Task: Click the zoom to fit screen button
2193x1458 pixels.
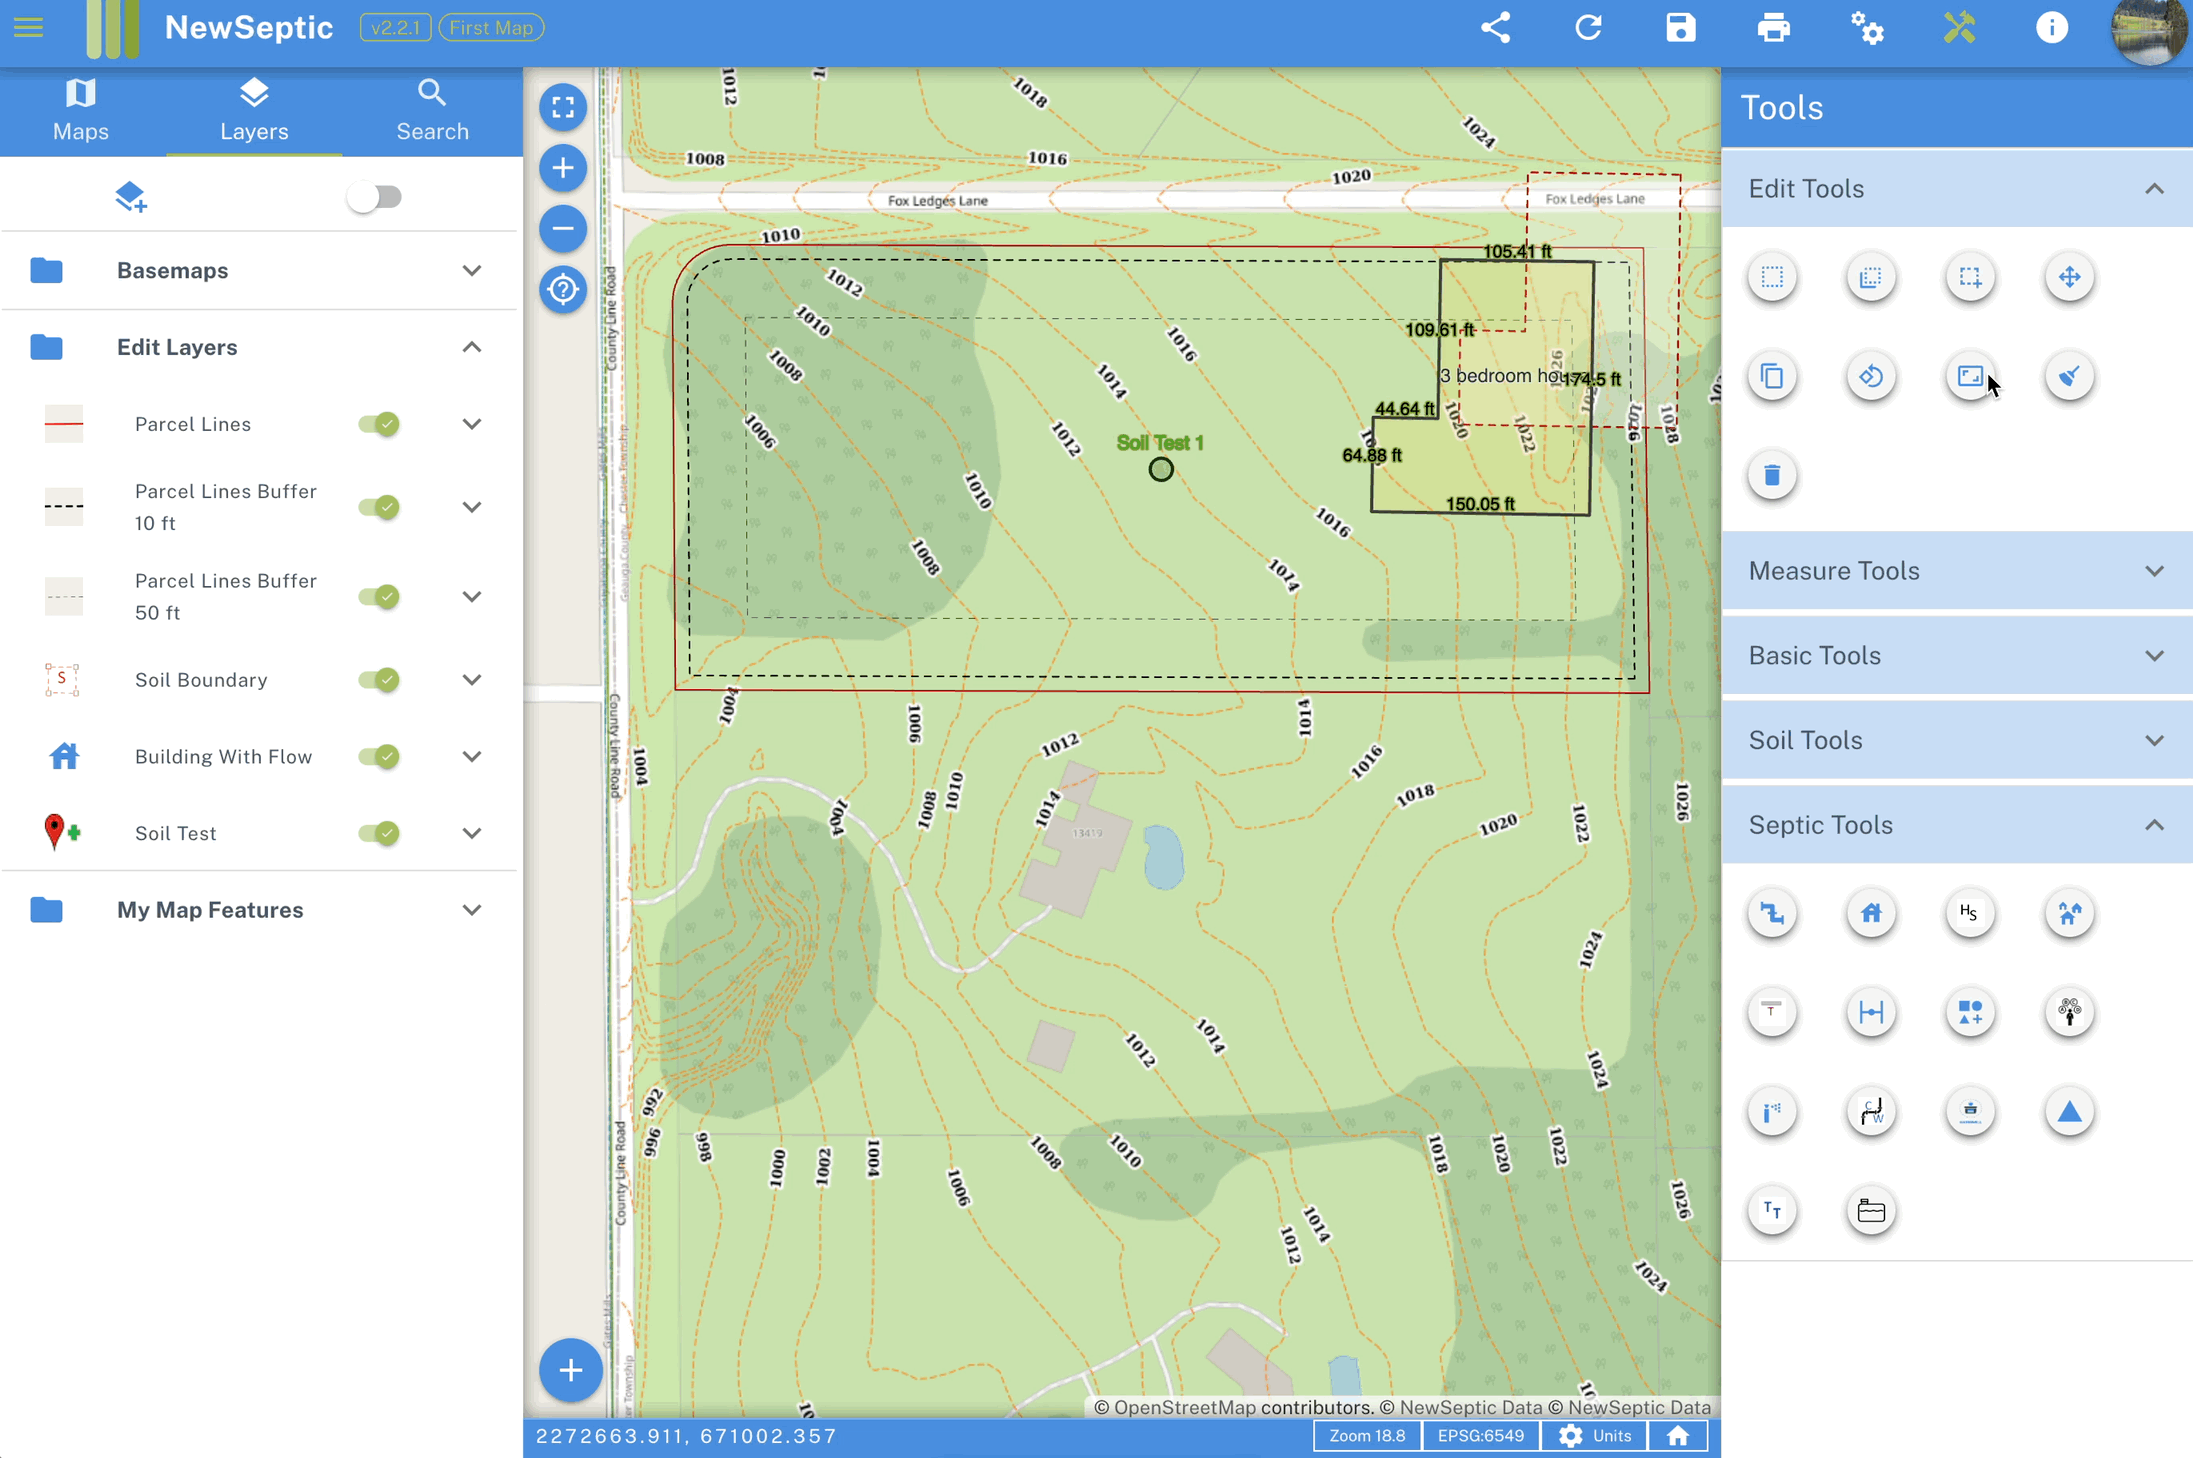Action: (561, 104)
